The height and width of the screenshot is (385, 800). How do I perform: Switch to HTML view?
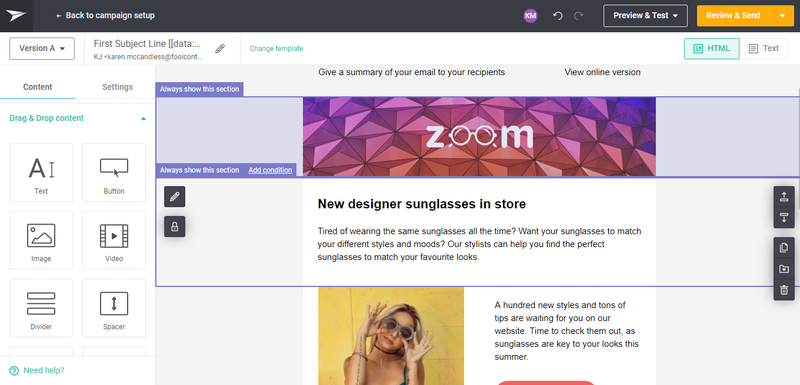click(712, 48)
